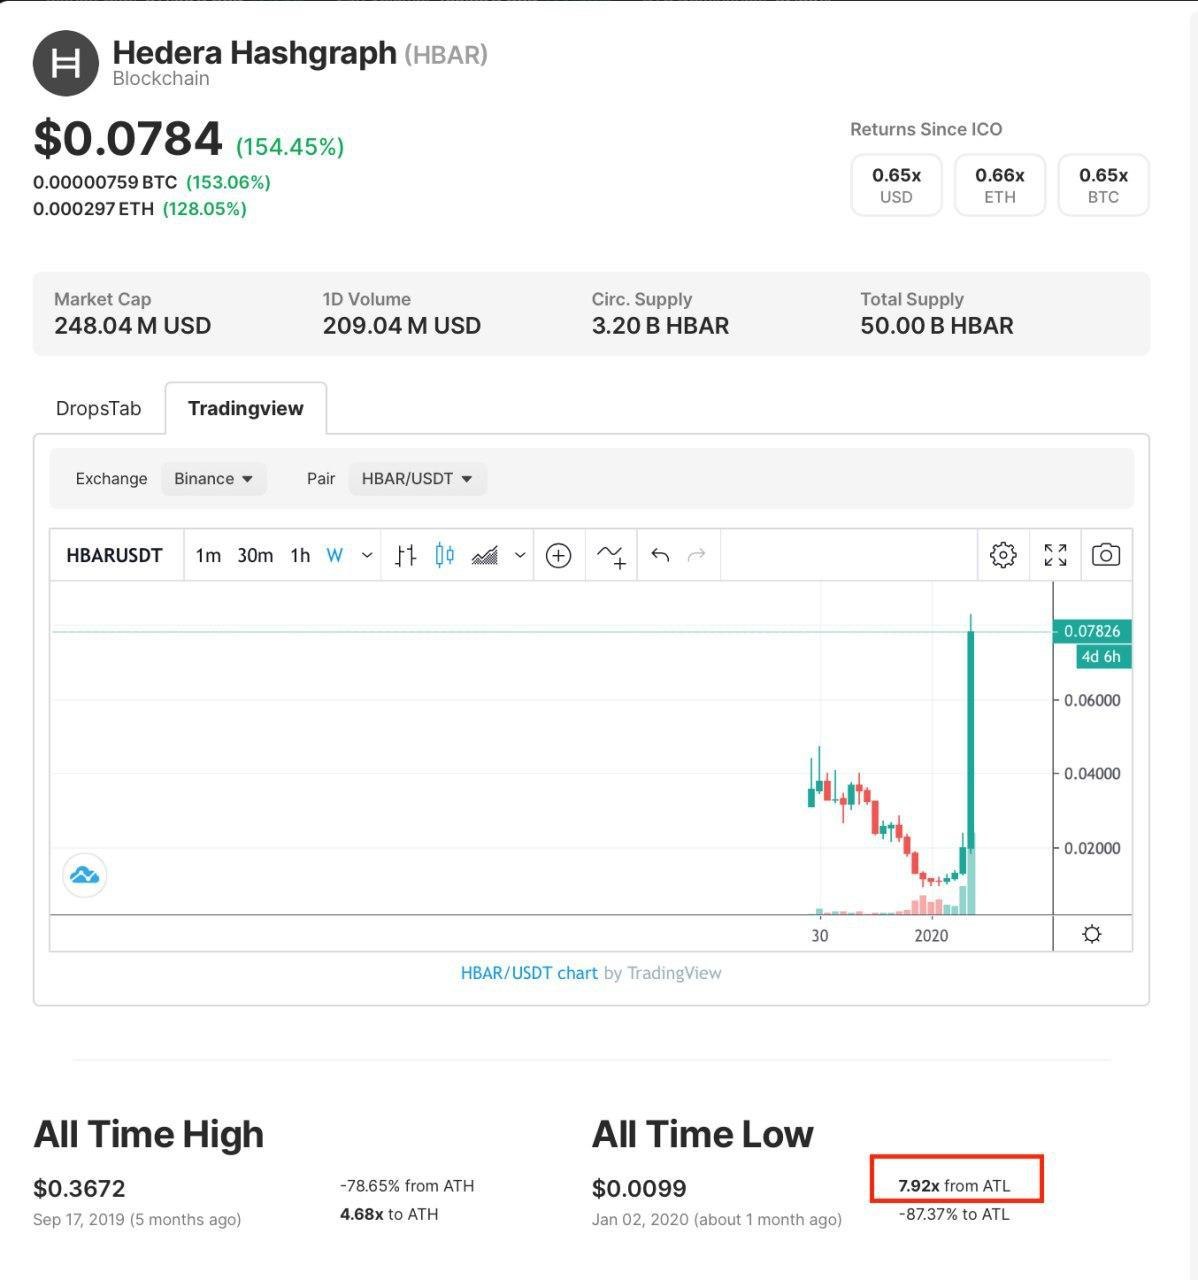Click the 0.06000 price scale label
Viewport: 1198px width, 1280px height.
1092,700
